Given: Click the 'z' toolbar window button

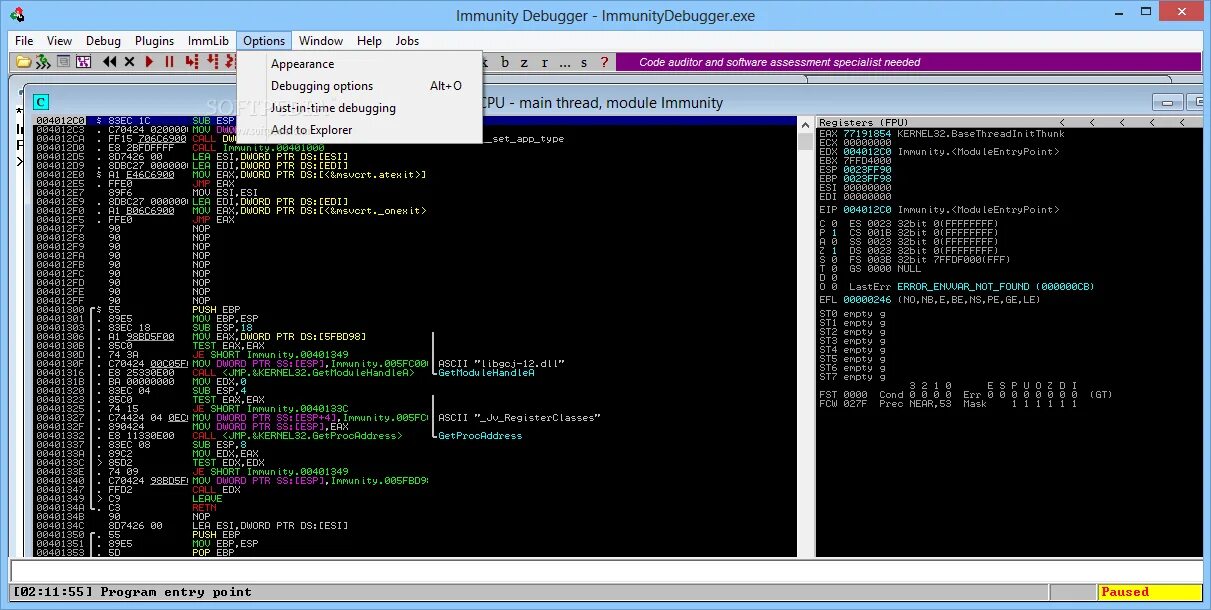Looking at the screenshot, I should tap(525, 62).
